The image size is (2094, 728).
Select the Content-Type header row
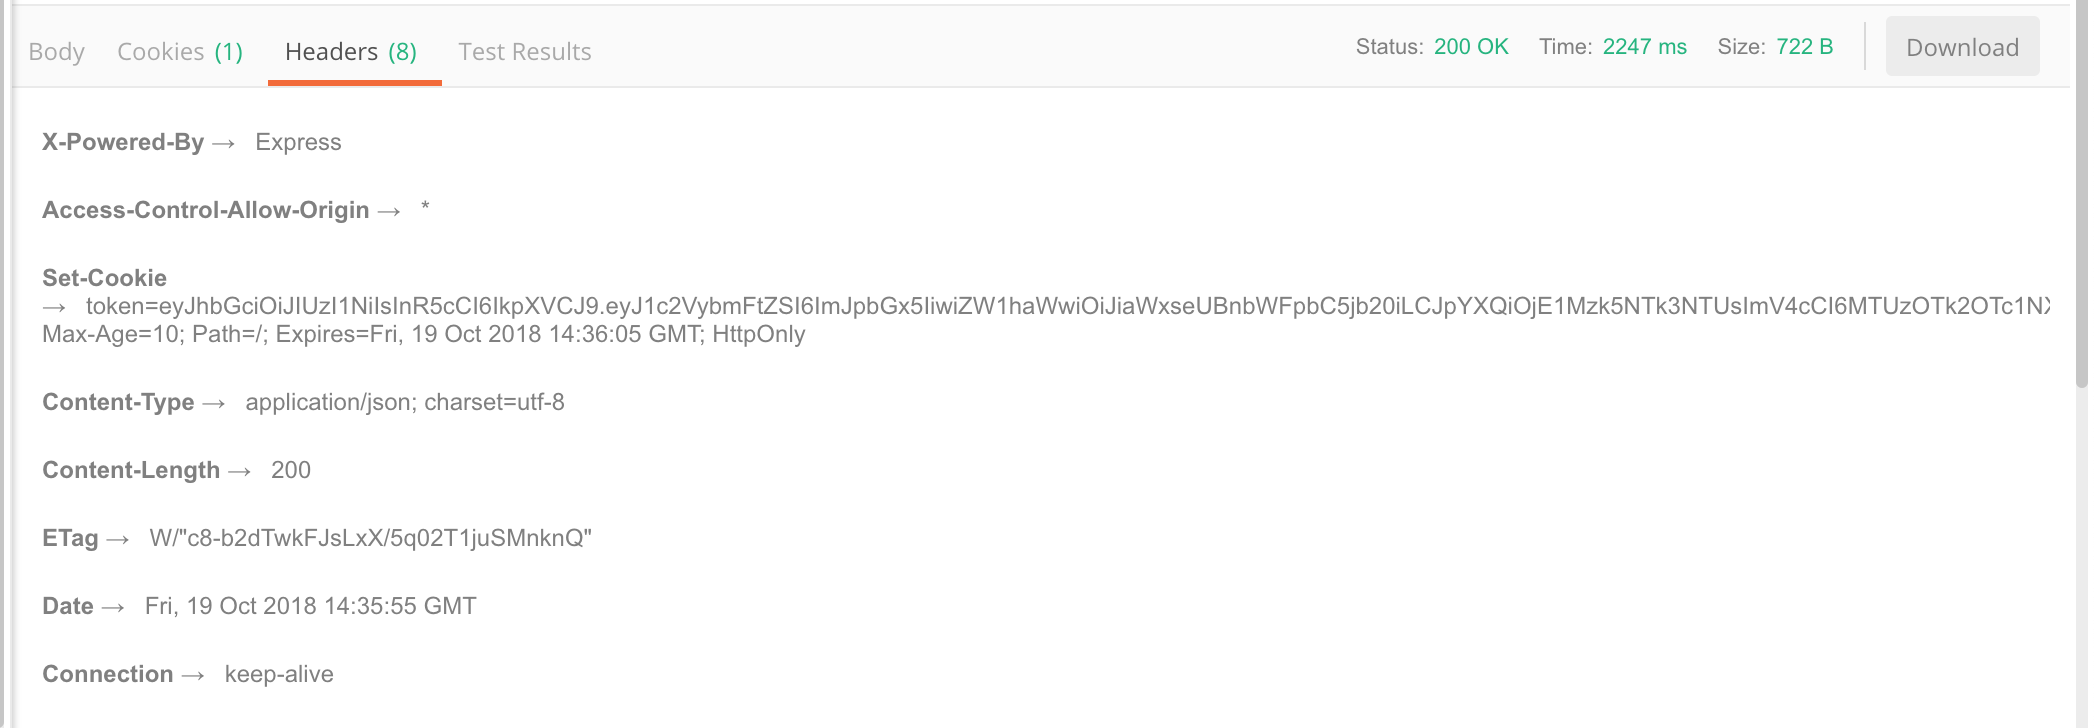point(118,401)
